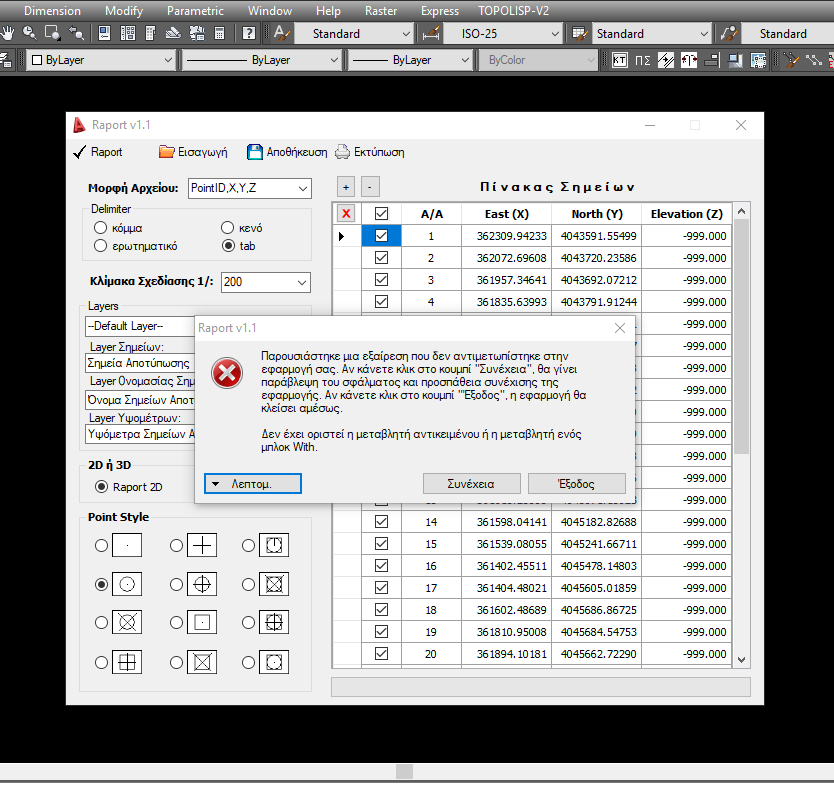Select the Raport 2D radio button
Image resolution: width=834 pixels, height=786 pixels.
101,487
